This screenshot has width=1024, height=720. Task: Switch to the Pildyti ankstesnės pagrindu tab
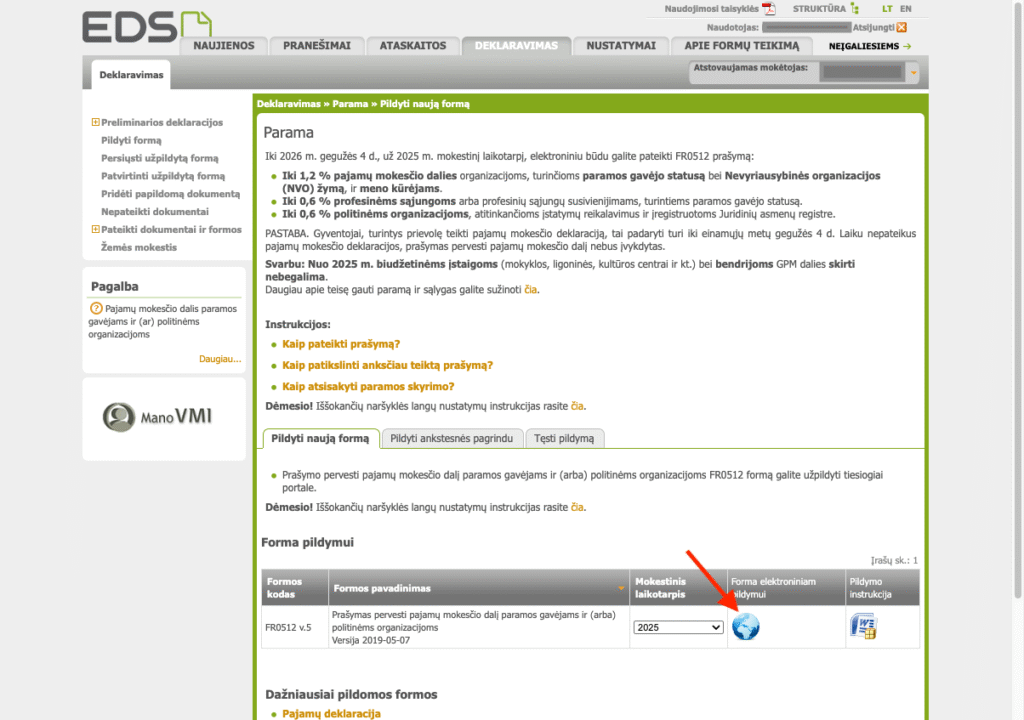pyautogui.click(x=452, y=438)
